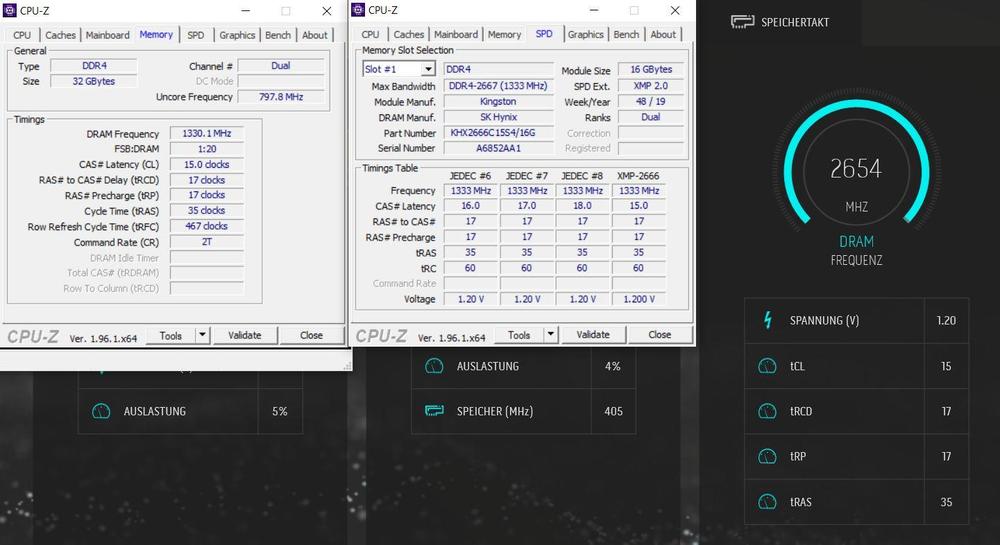1000x545 pixels.
Task: Open Mainboard tab in SPD window
Action: click(455, 34)
